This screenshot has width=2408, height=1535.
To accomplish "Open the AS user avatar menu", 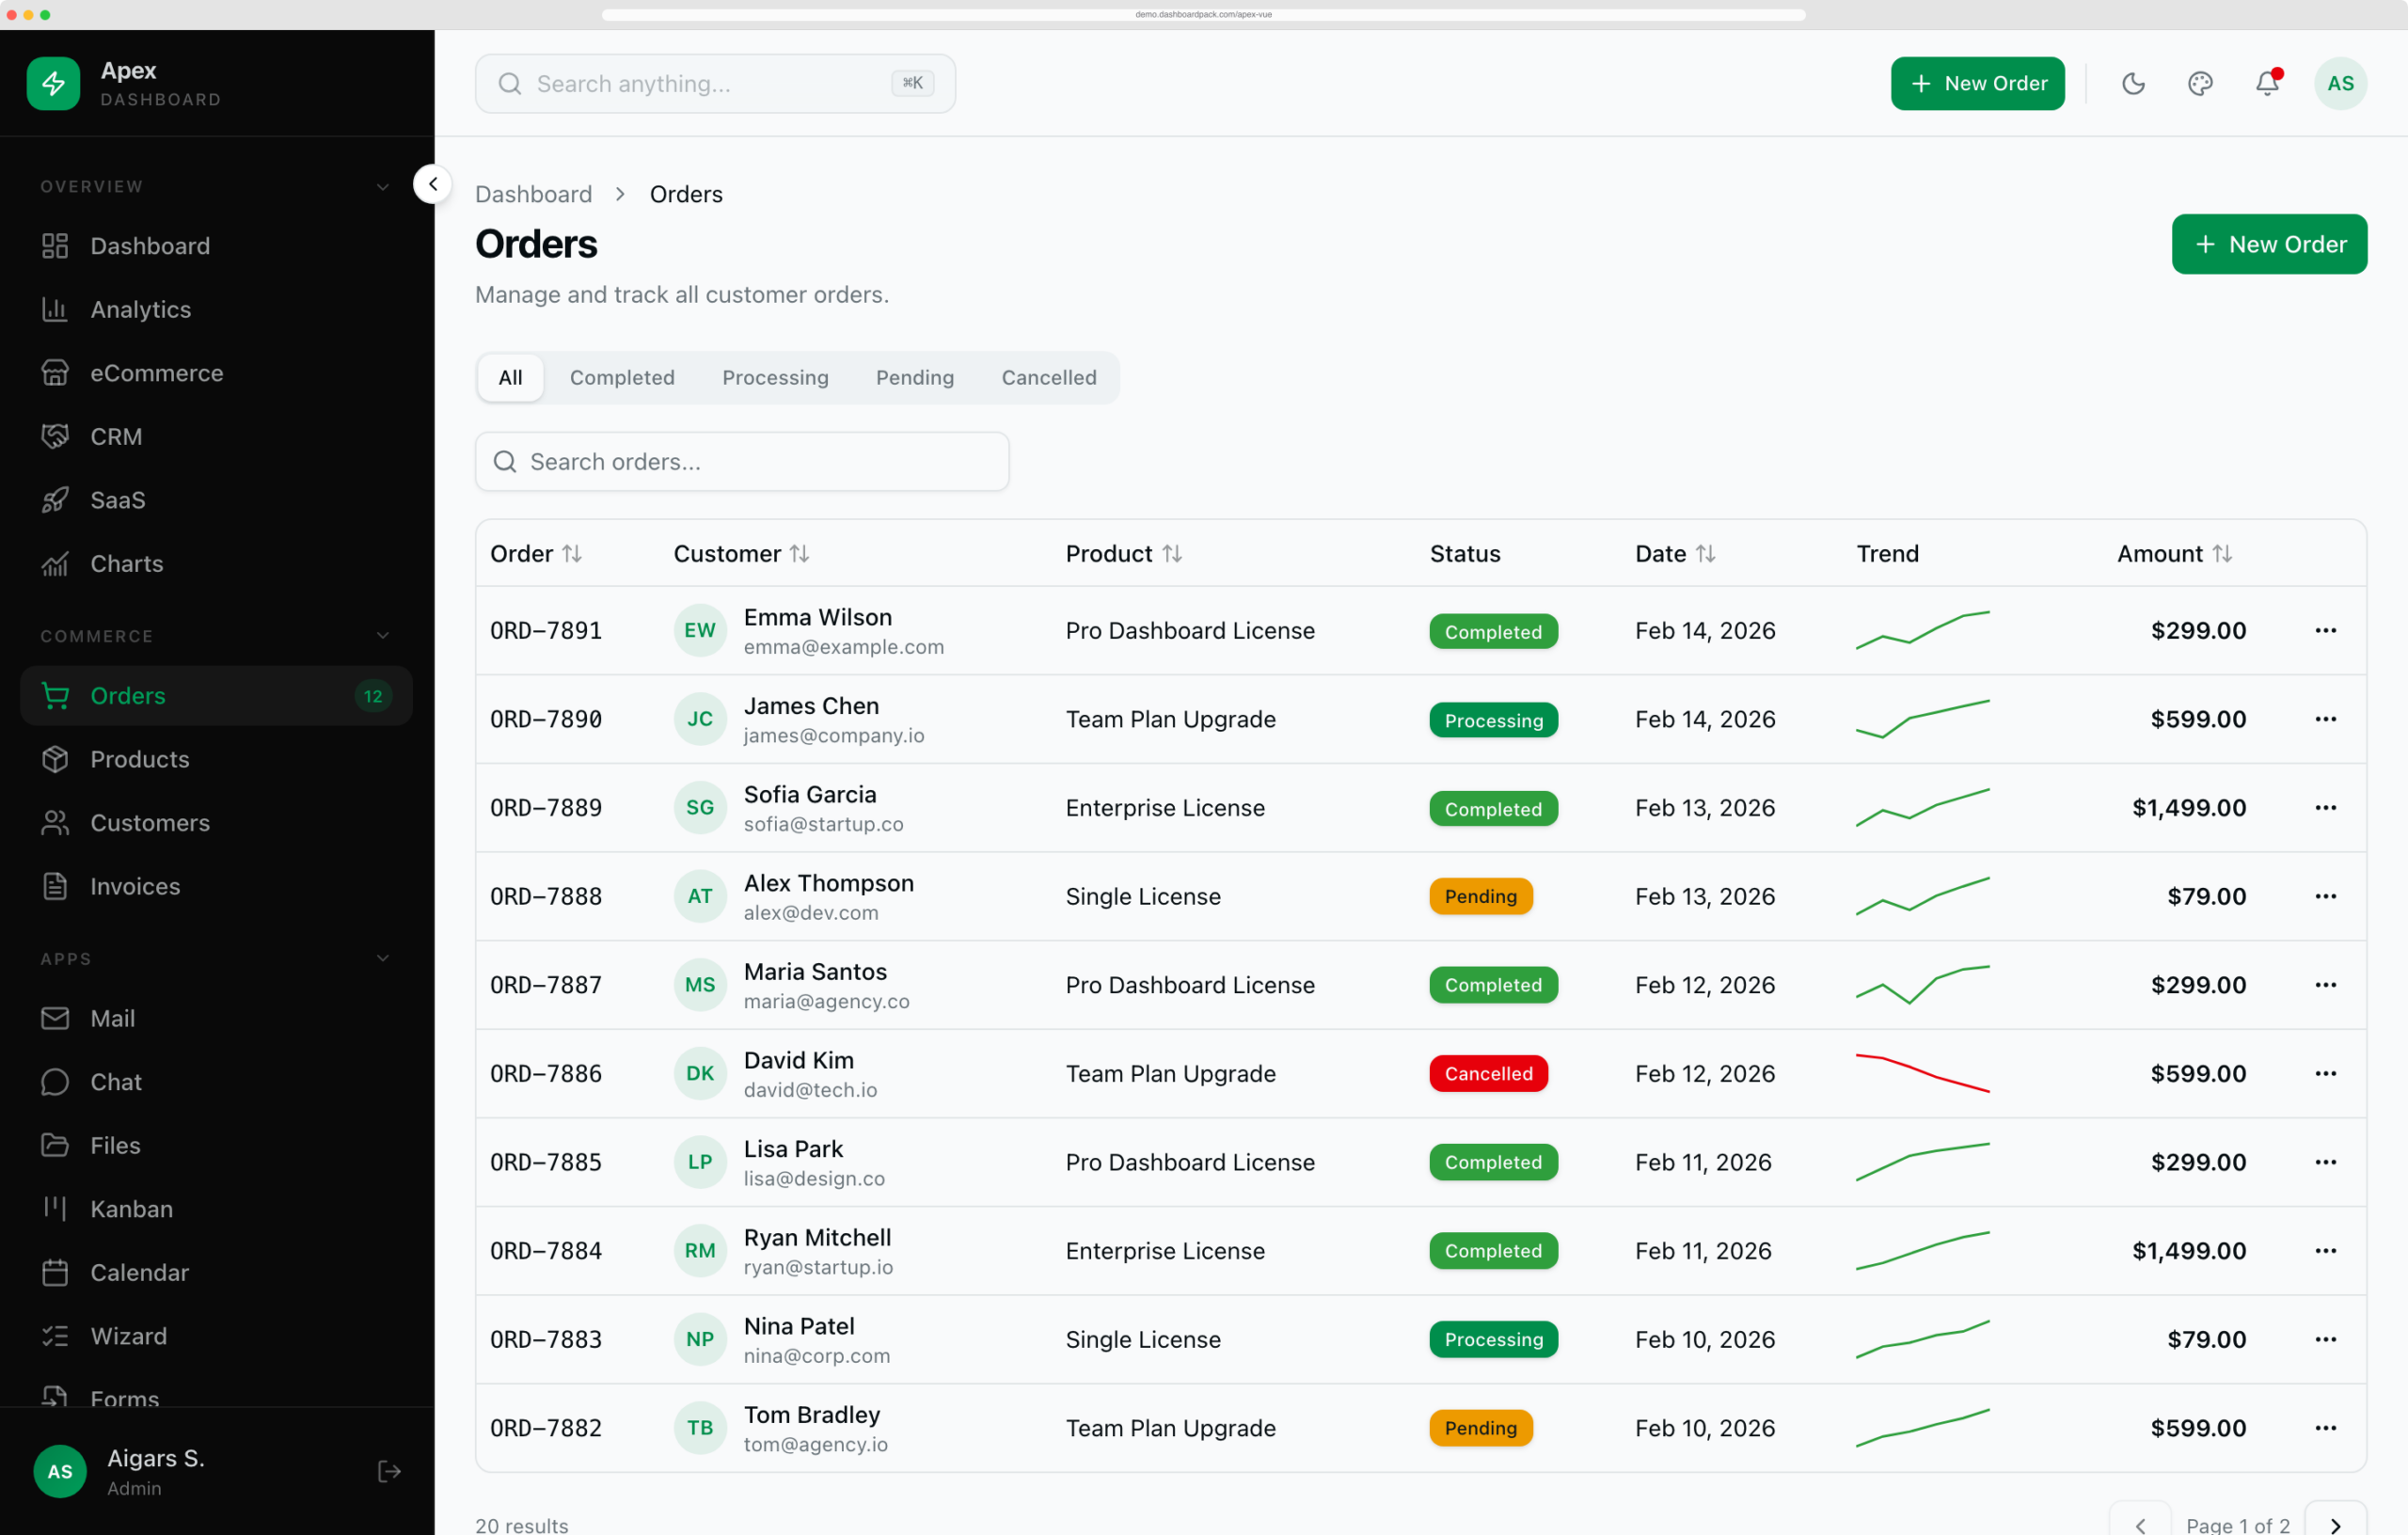I will coord(2340,83).
